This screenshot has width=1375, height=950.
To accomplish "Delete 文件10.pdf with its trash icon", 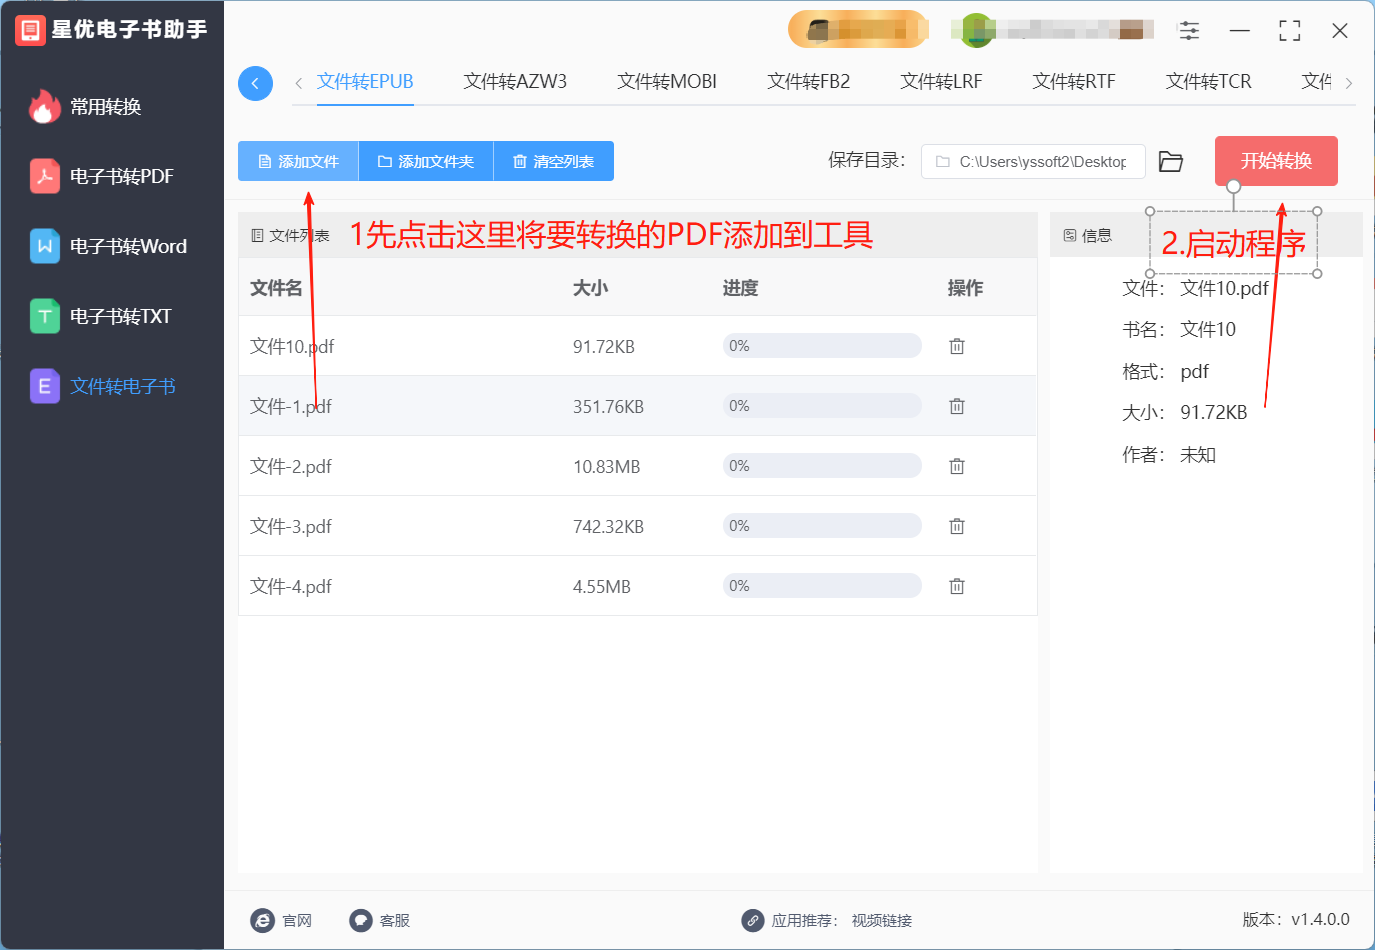I will pos(957,346).
